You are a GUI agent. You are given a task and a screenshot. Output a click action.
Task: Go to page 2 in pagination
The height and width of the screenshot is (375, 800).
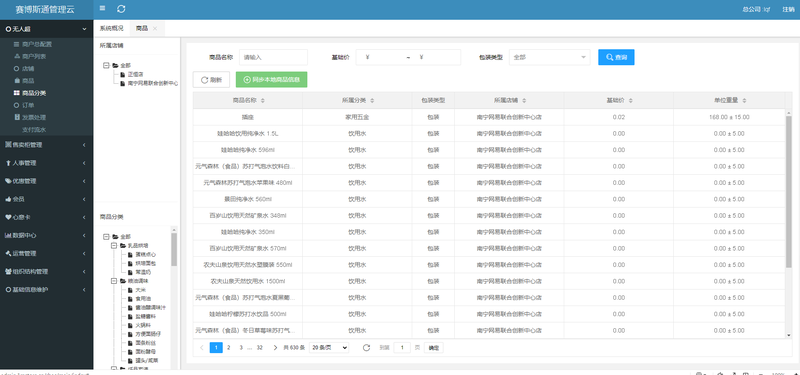point(229,348)
